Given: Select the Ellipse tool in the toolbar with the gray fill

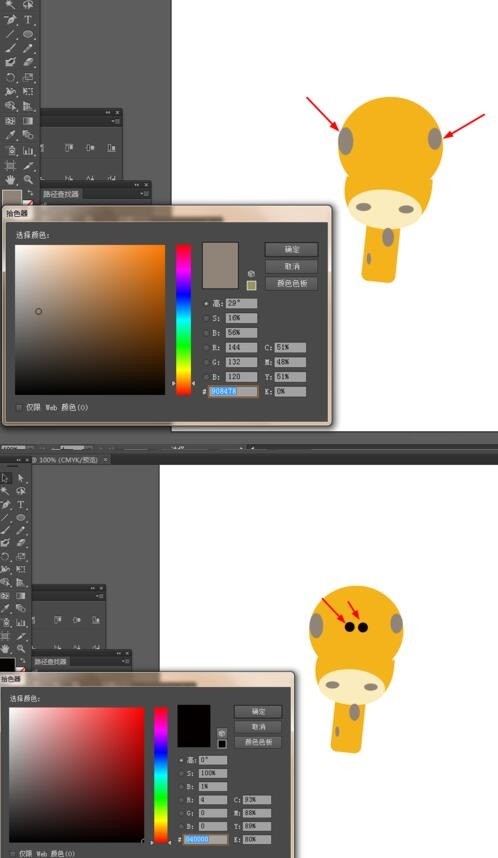Looking at the screenshot, I should (x=28, y=34).
